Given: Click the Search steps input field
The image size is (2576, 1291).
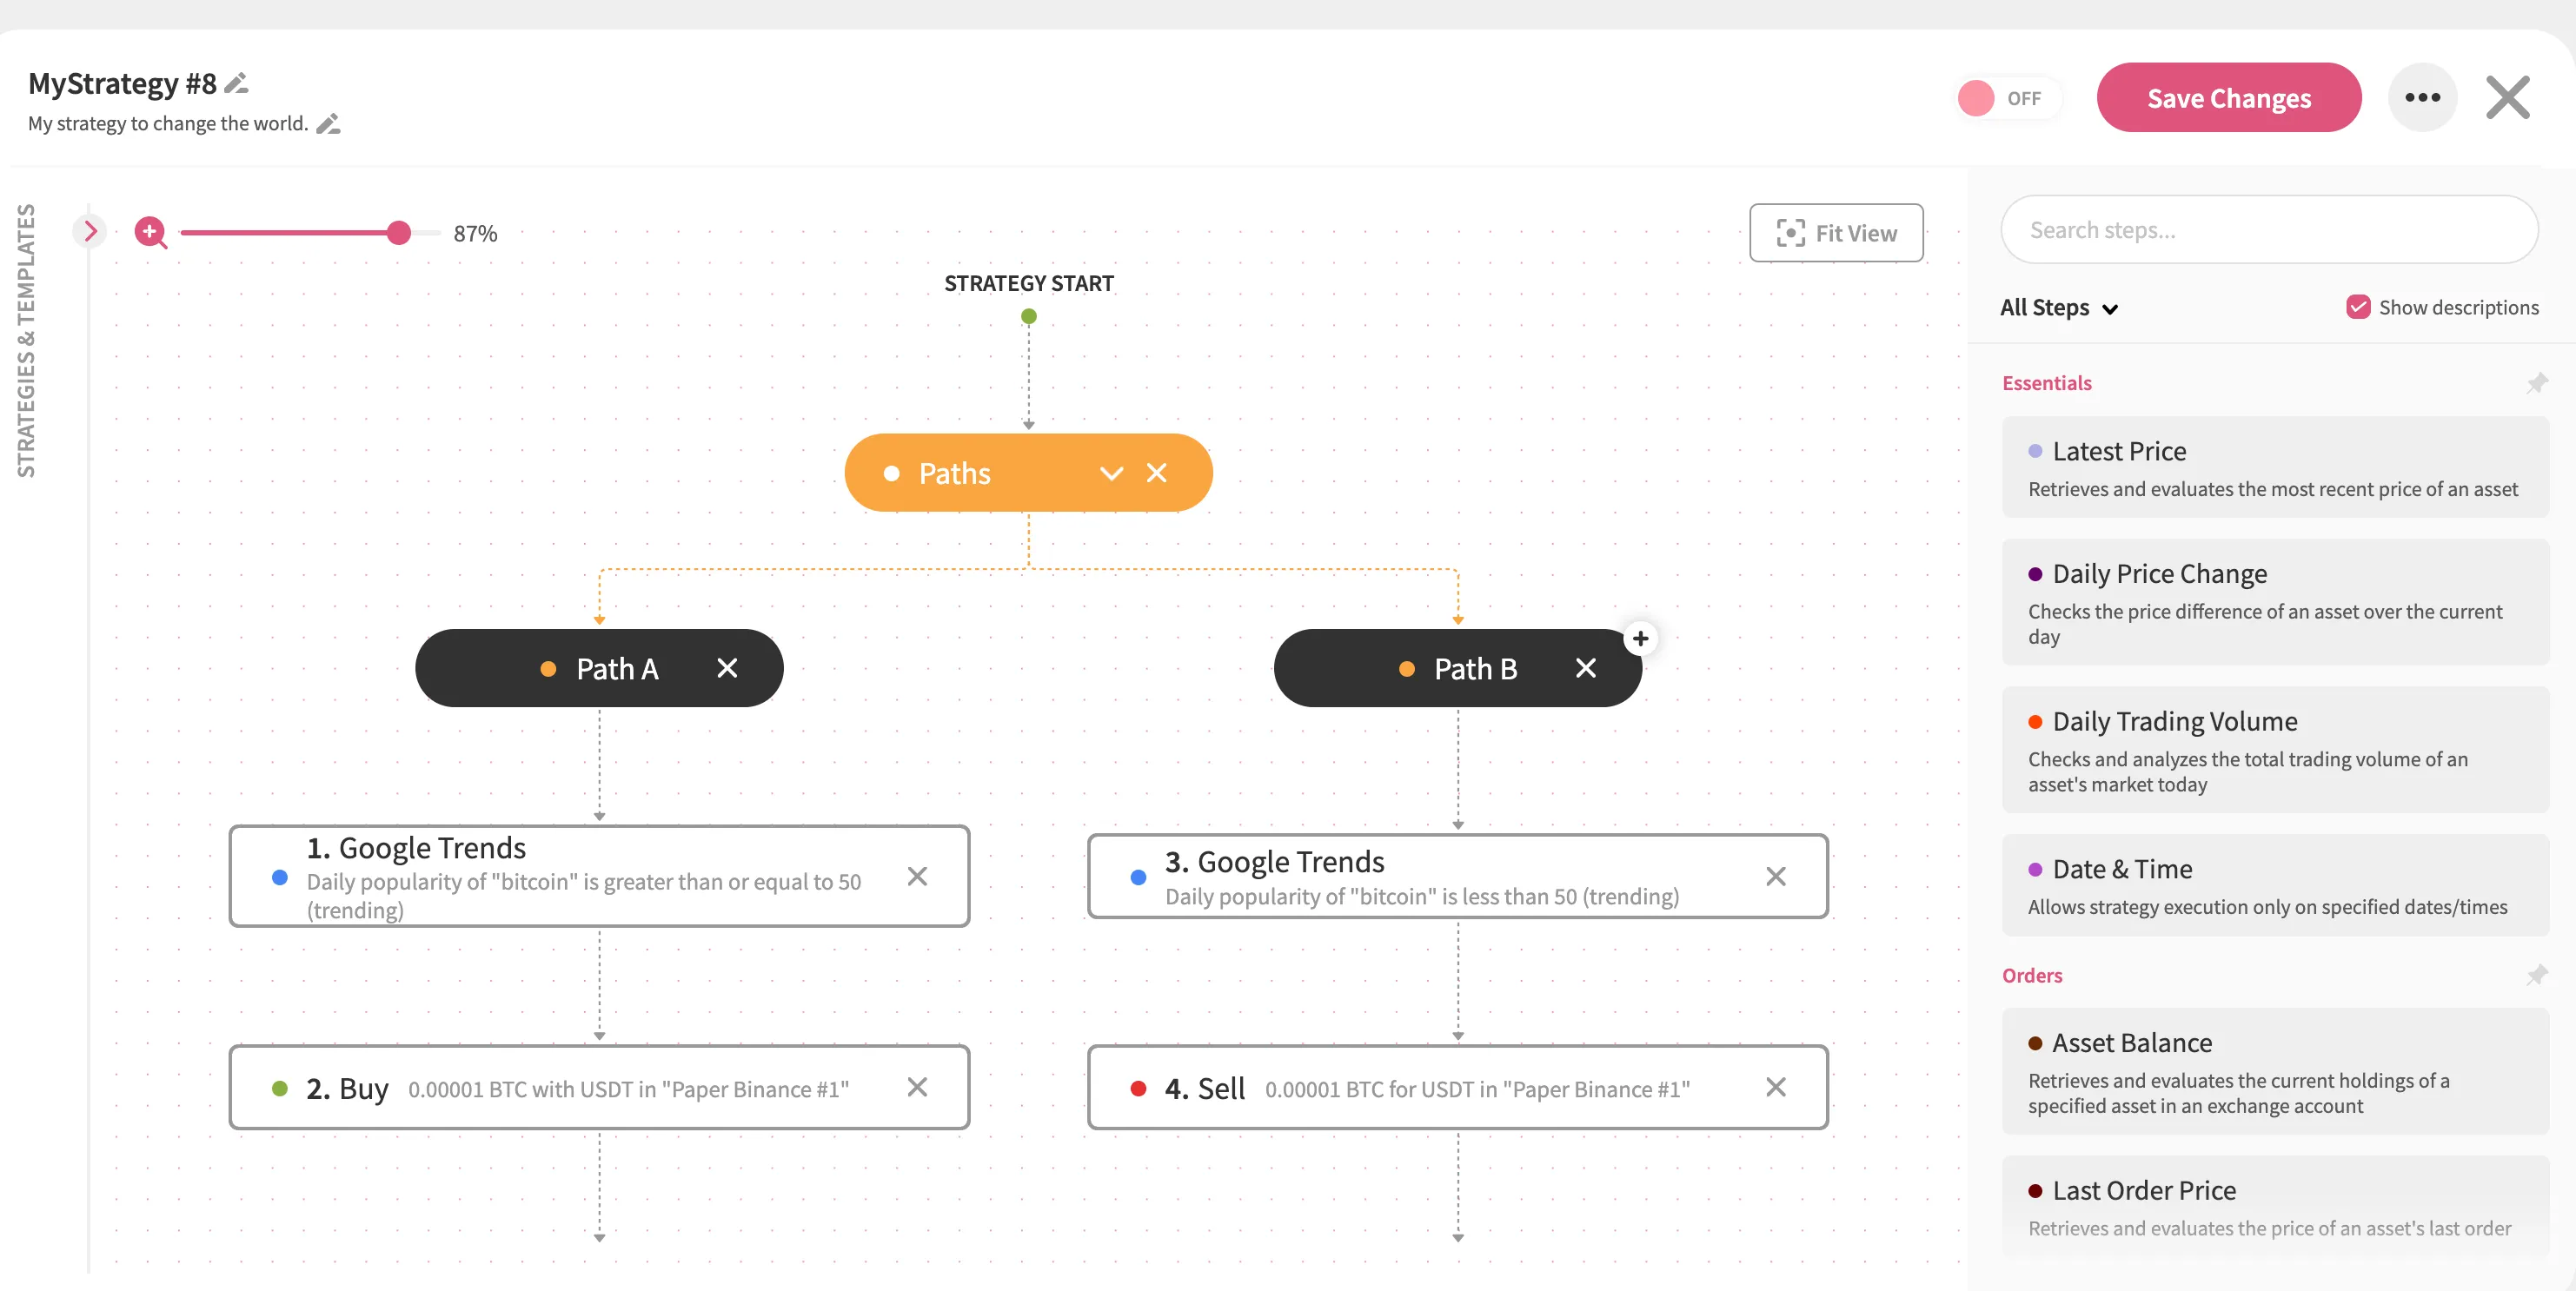Looking at the screenshot, I should 2269,230.
